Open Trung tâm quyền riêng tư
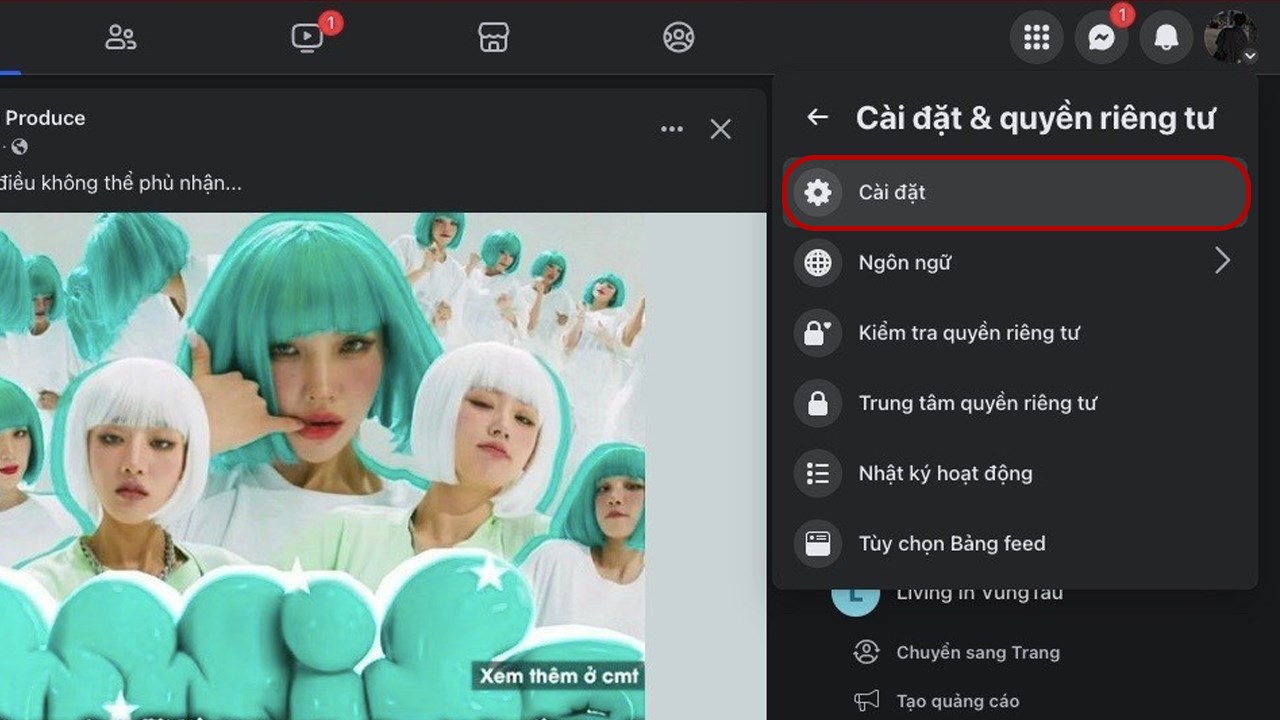This screenshot has height=720, width=1280. point(1015,403)
